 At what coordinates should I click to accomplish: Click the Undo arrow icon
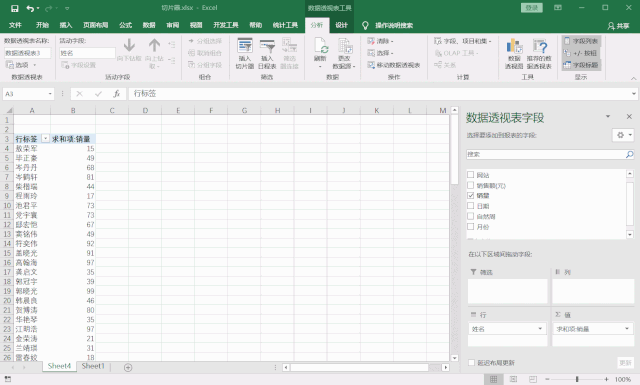click(x=30, y=8)
